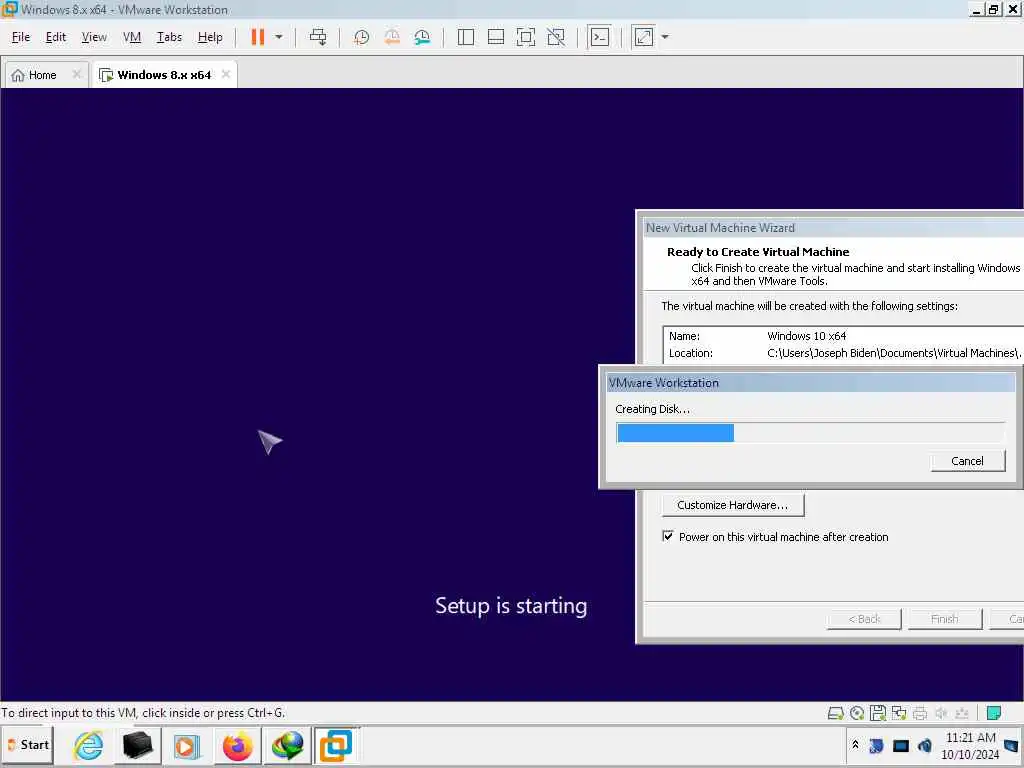Pause the virtual machine with the orange button
Image resolution: width=1024 pixels, height=768 pixels.
click(258, 37)
